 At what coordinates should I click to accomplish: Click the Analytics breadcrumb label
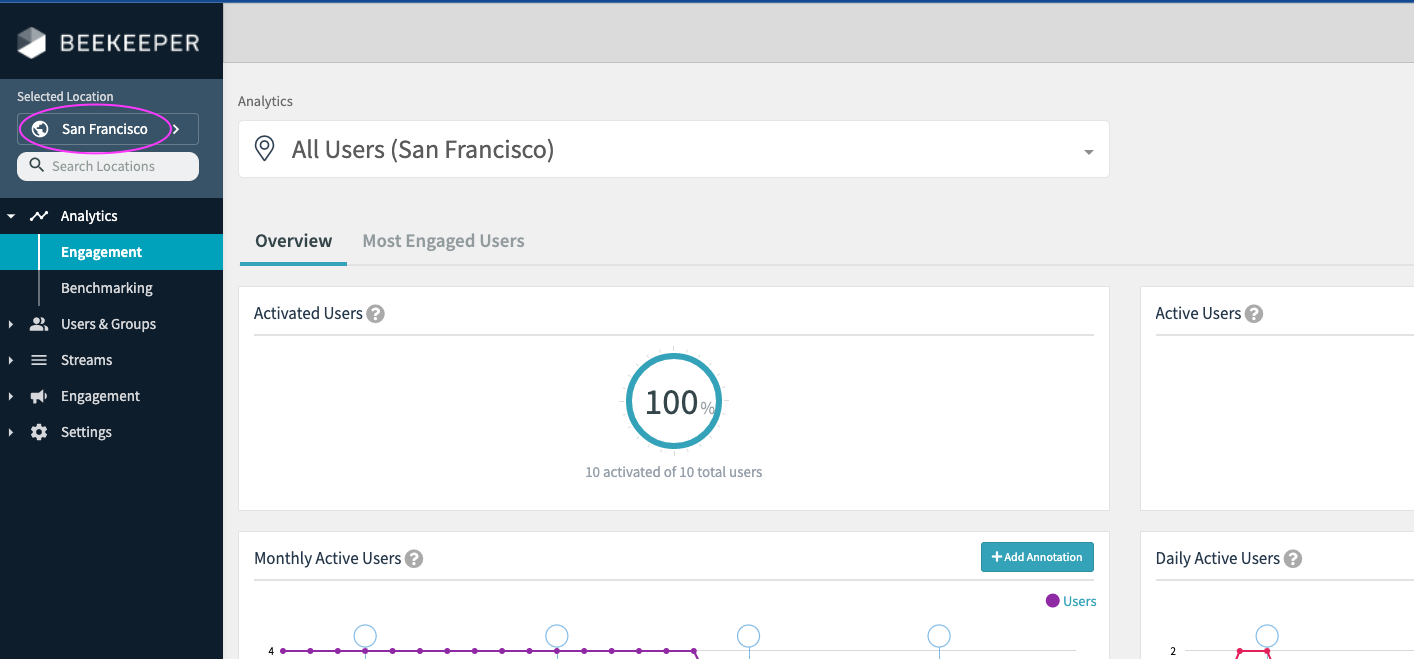tap(265, 101)
